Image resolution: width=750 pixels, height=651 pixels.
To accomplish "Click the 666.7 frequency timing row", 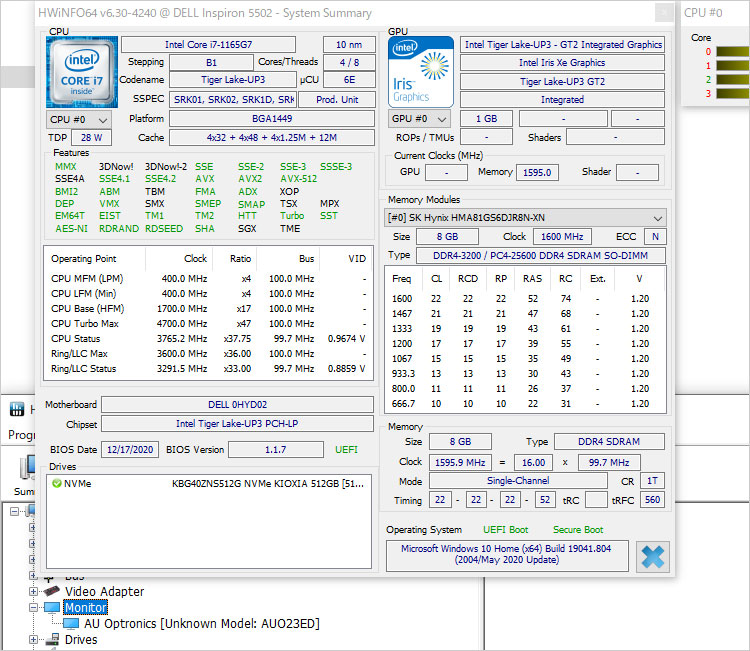I will click(525, 404).
